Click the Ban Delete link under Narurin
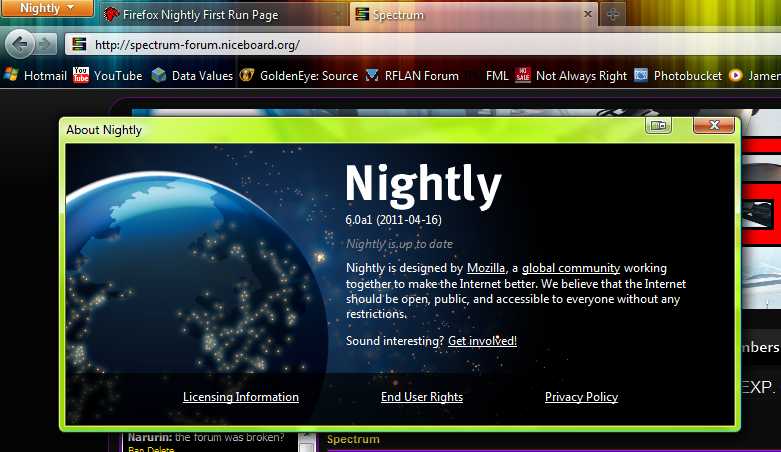781x452 pixels. [151, 449]
